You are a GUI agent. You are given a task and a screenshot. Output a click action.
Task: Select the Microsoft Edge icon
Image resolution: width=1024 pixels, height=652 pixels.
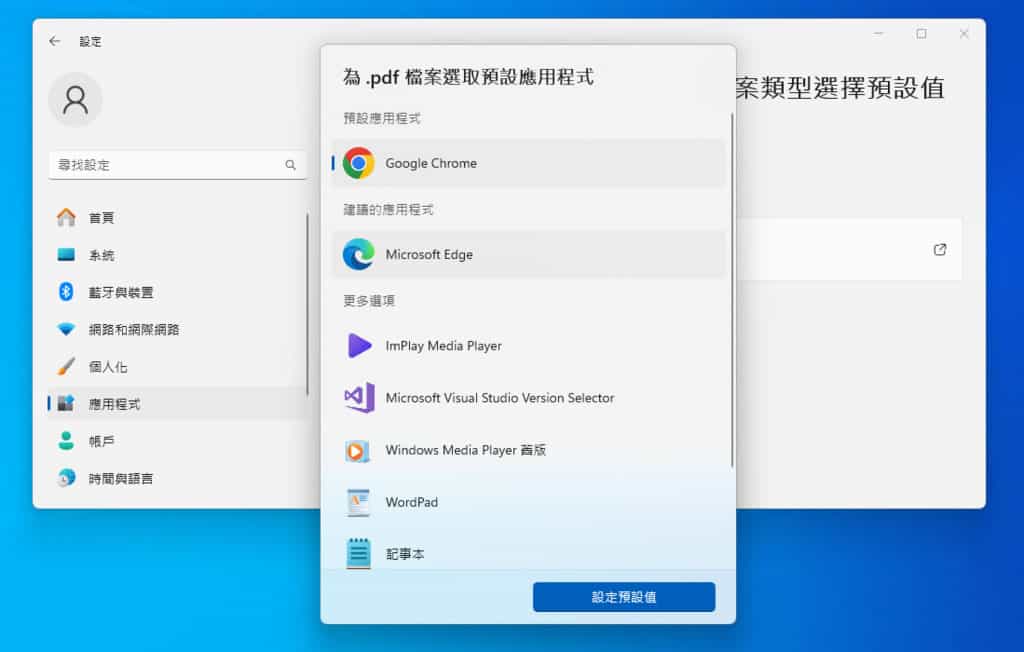[x=359, y=254]
